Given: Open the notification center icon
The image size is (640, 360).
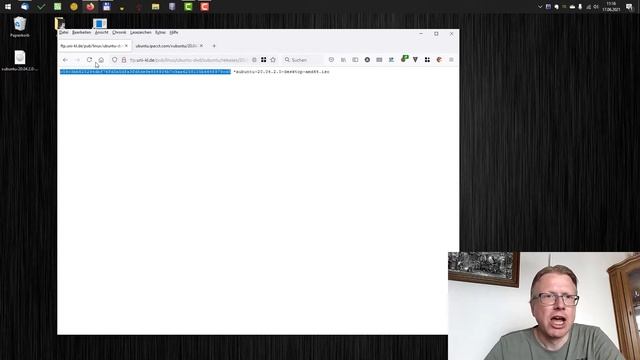Looking at the screenshot, I should (629, 7).
